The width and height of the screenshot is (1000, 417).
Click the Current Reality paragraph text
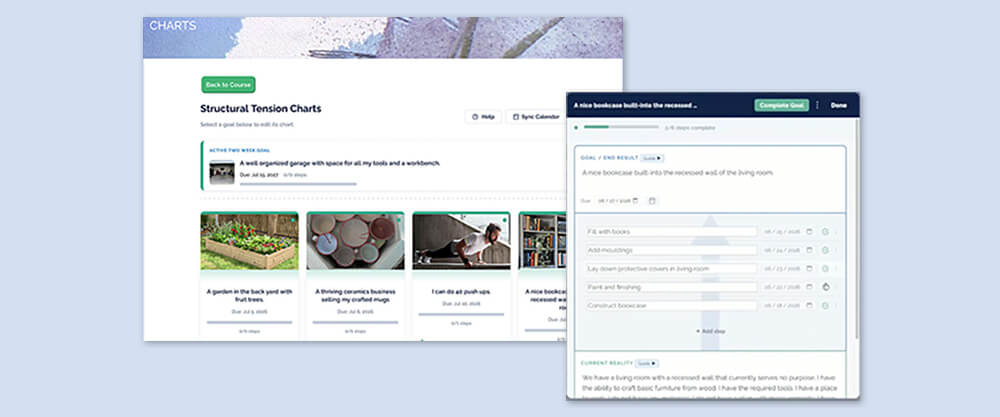(709, 388)
